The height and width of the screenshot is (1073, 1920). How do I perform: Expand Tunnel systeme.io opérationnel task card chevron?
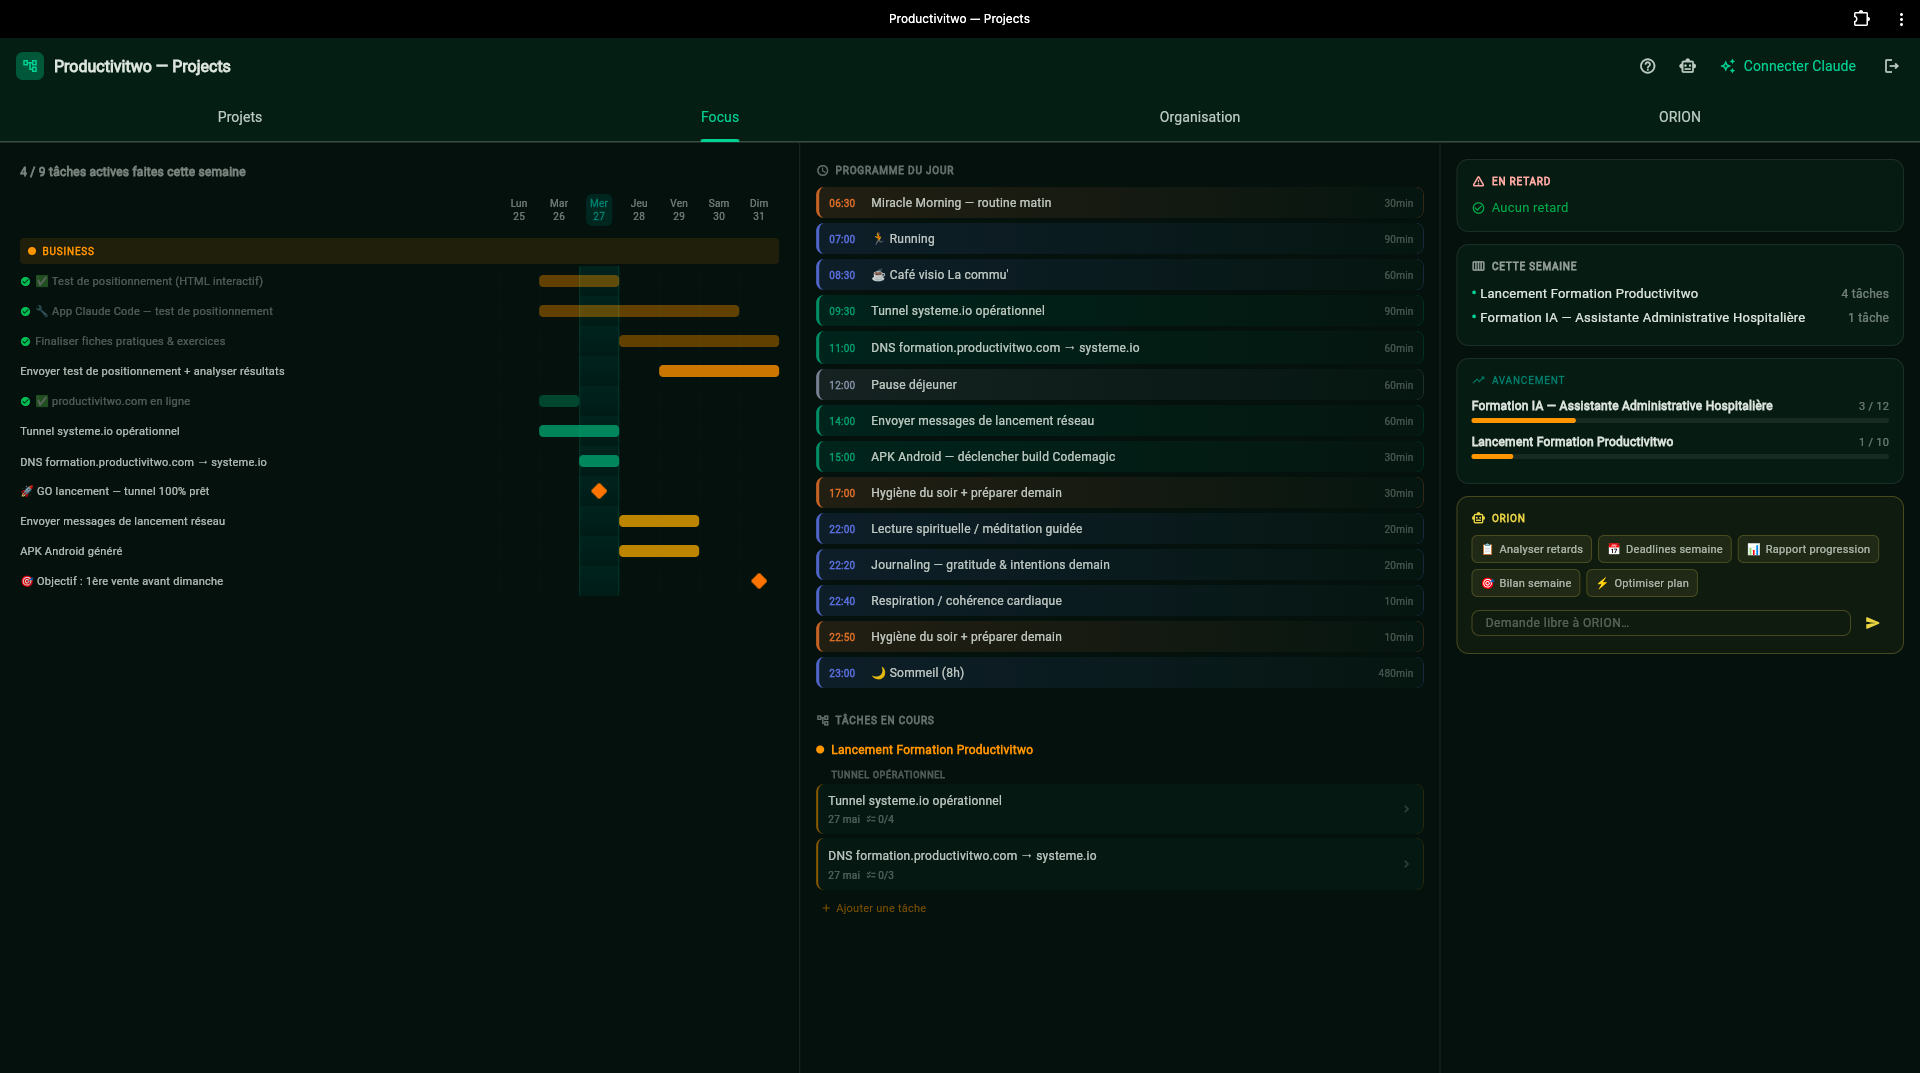[1406, 809]
